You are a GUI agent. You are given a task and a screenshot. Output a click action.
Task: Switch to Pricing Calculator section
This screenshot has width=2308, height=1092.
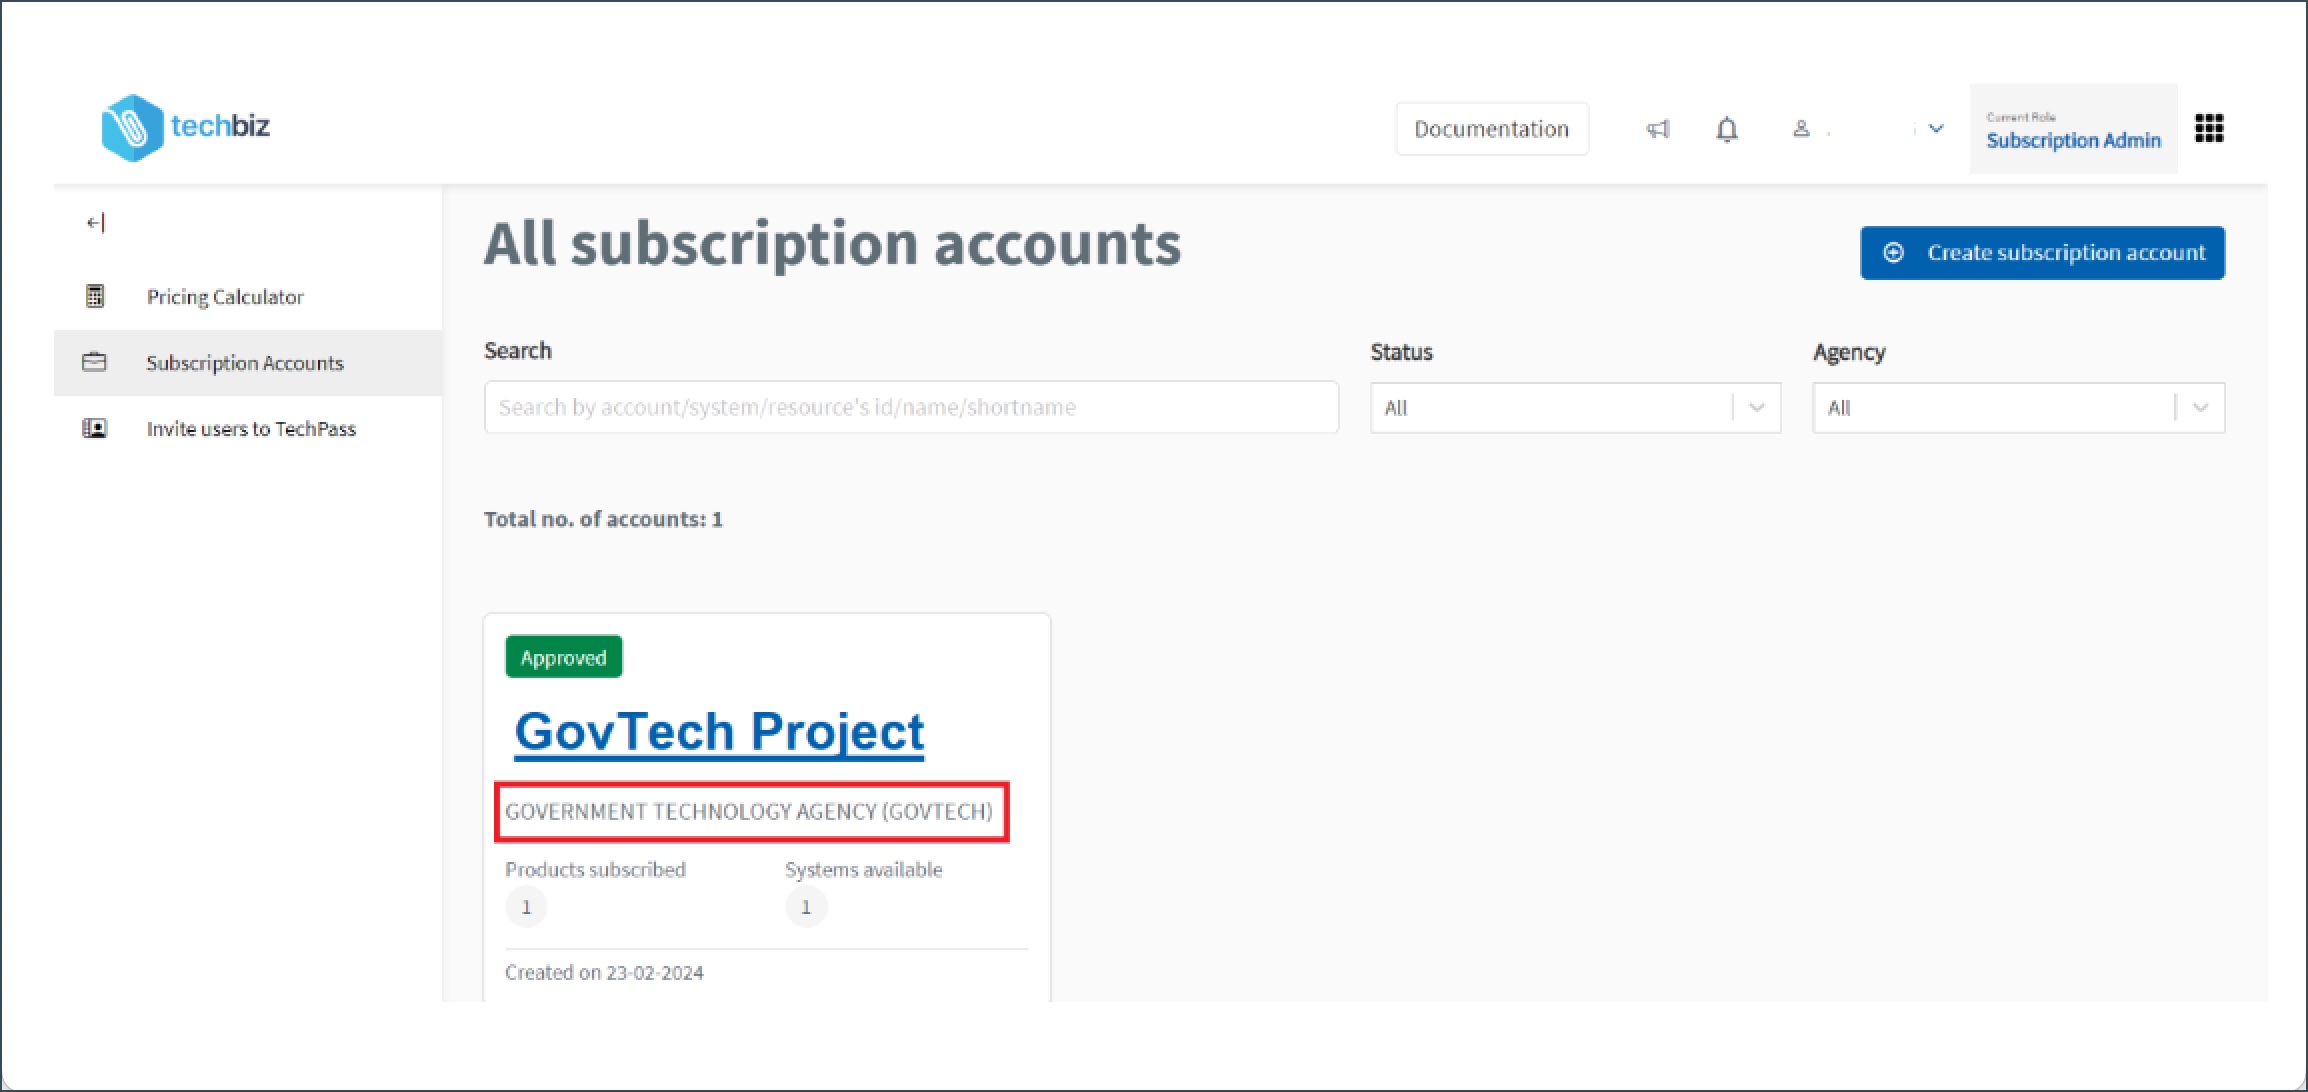point(224,296)
